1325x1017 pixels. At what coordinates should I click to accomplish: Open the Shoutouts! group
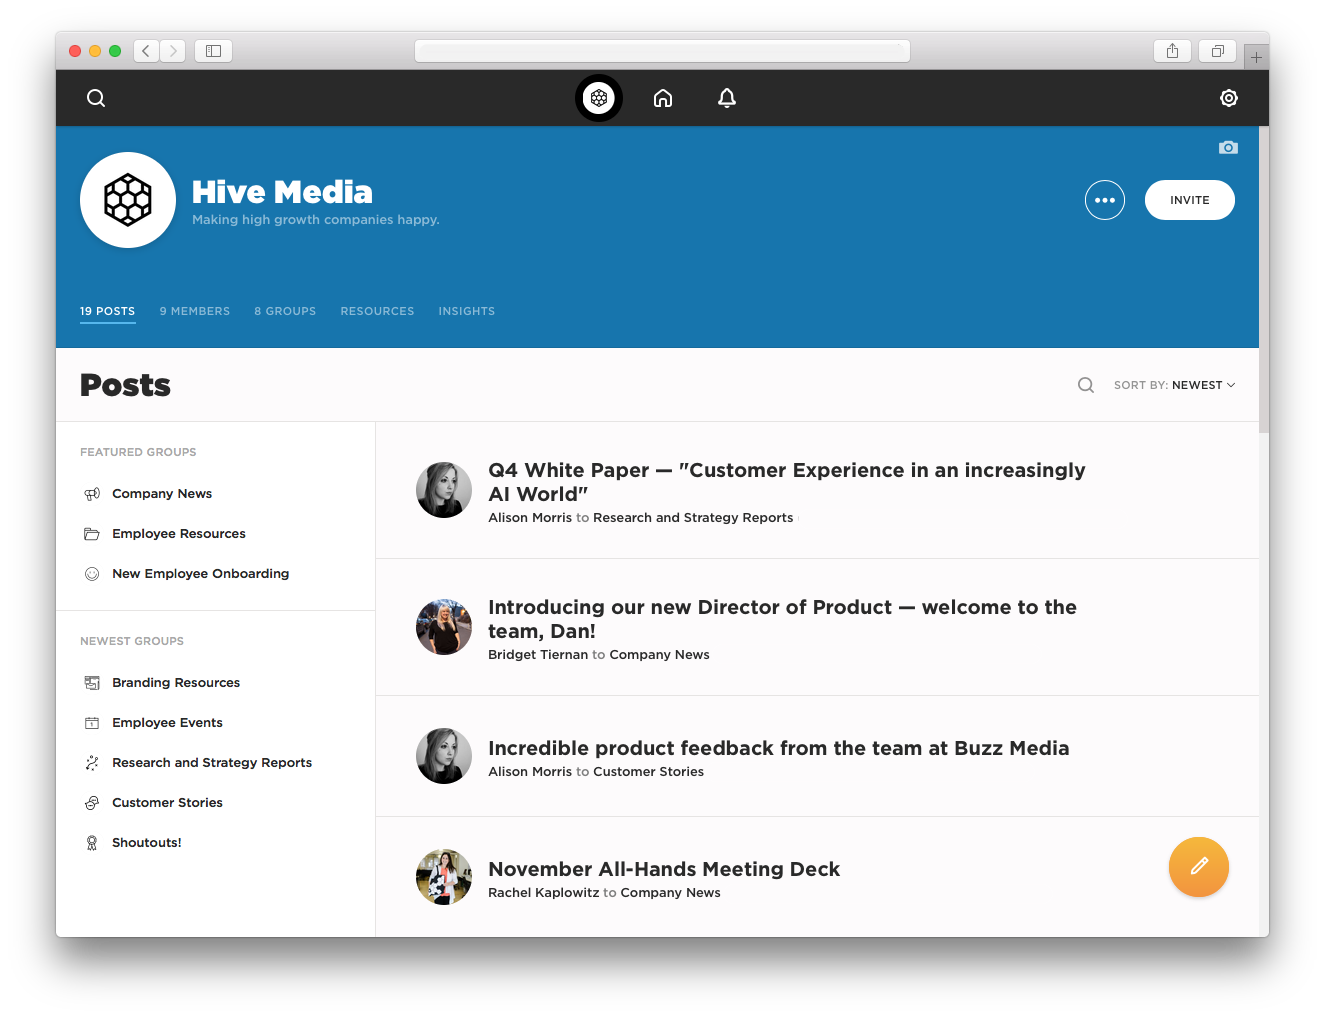147,843
